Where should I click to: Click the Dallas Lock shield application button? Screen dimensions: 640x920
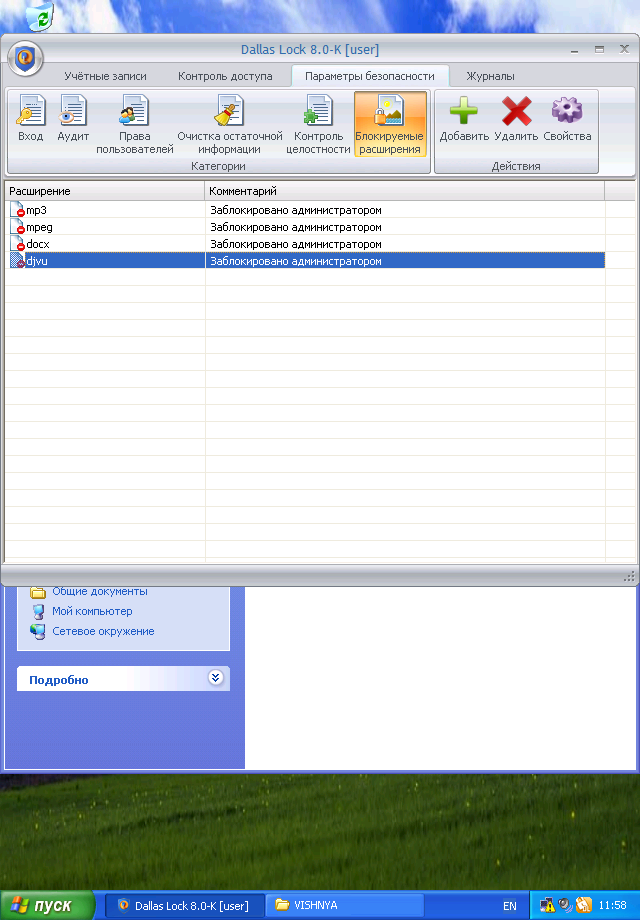(x=25, y=58)
